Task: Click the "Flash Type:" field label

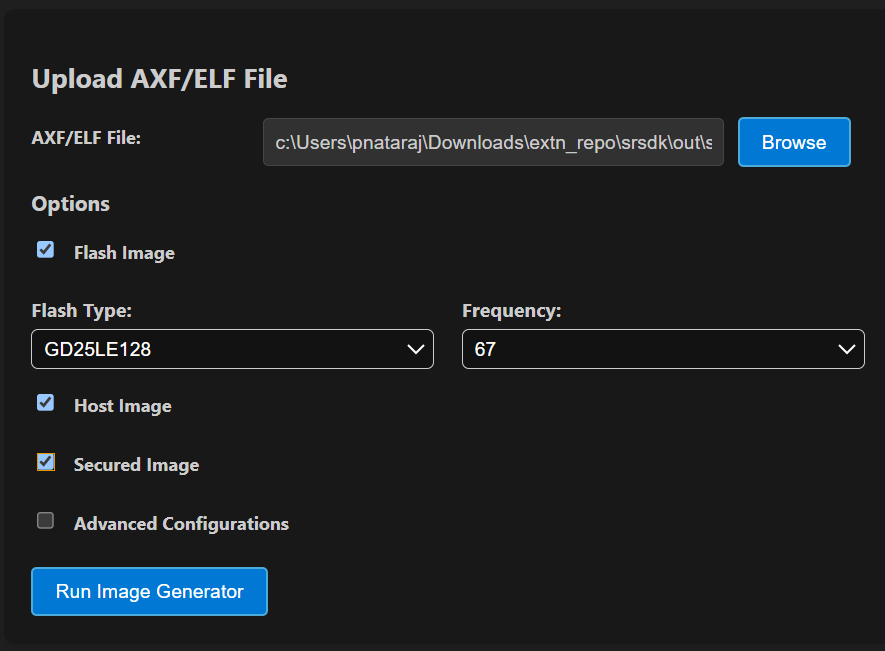Action: point(82,311)
